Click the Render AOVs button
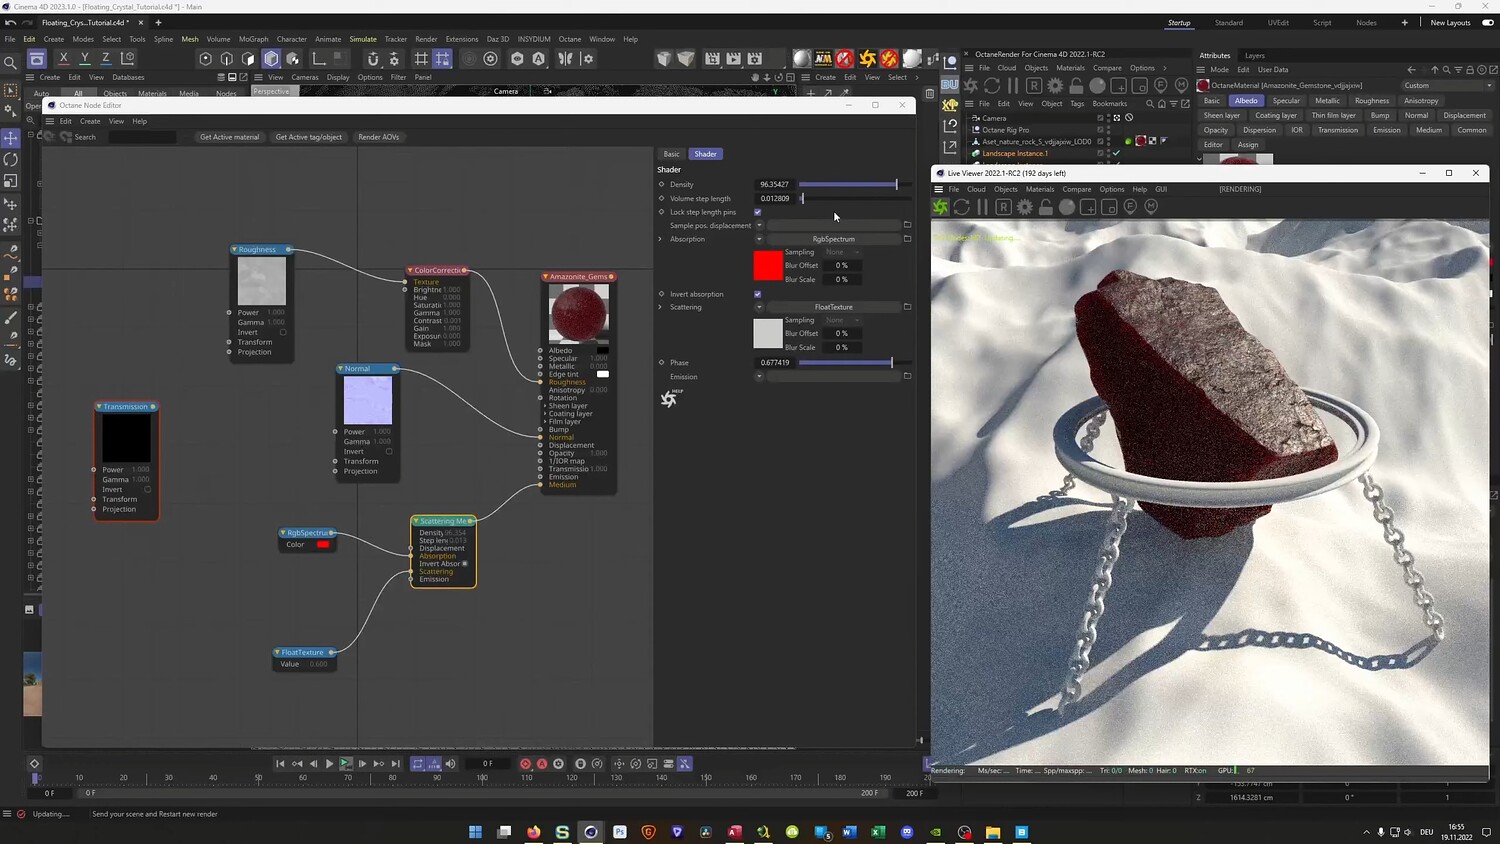This screenshot has height=844, width=1500. [378, 137]
